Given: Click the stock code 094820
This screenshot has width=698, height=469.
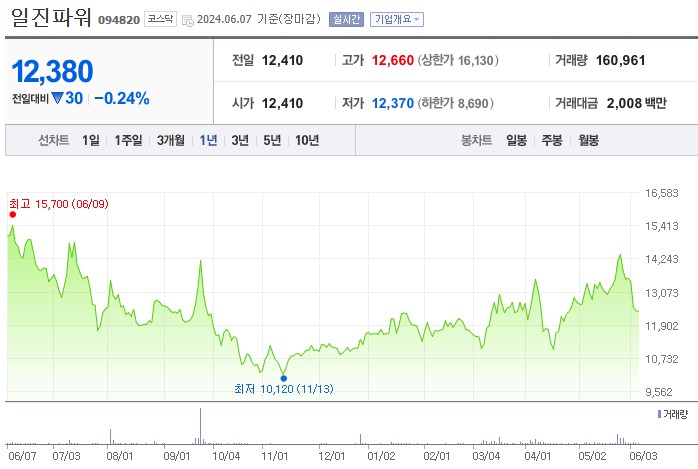Looking at the screenshot, I should point(119,20).
